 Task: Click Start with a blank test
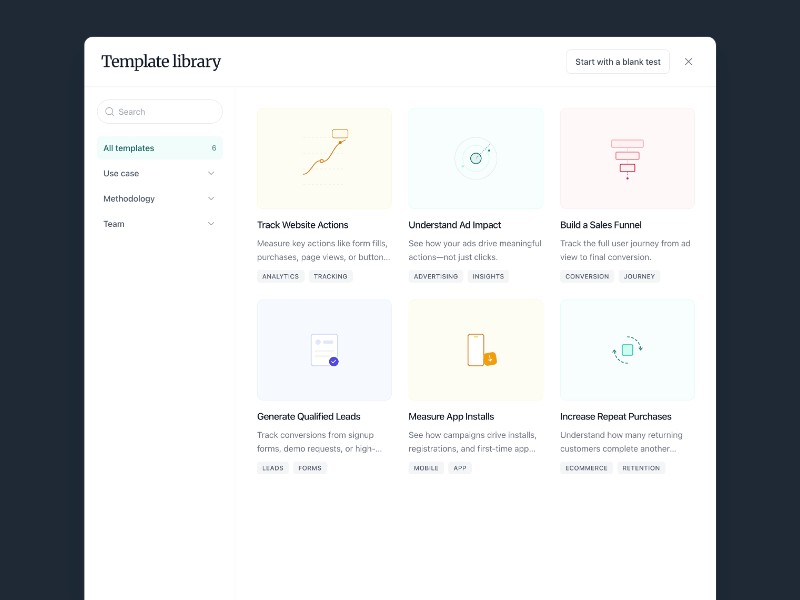[x=617, y=62]
